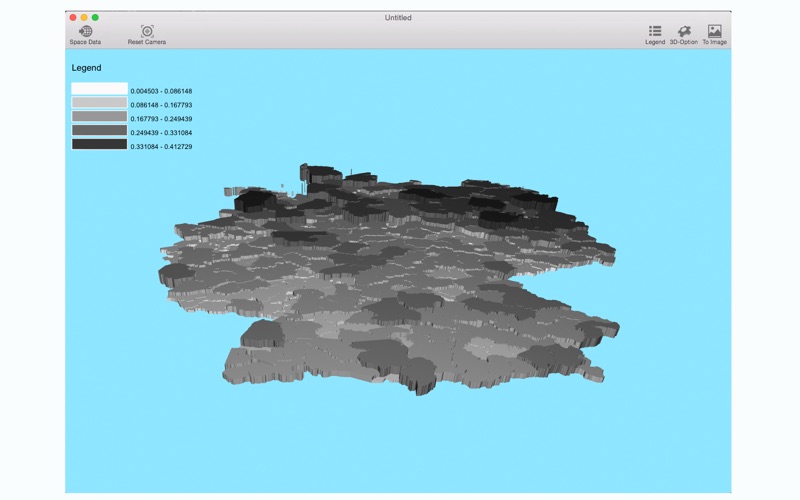Click the darkest legend color swatch
This screenshot has height=500, width=800.
(x=99, y=145)
